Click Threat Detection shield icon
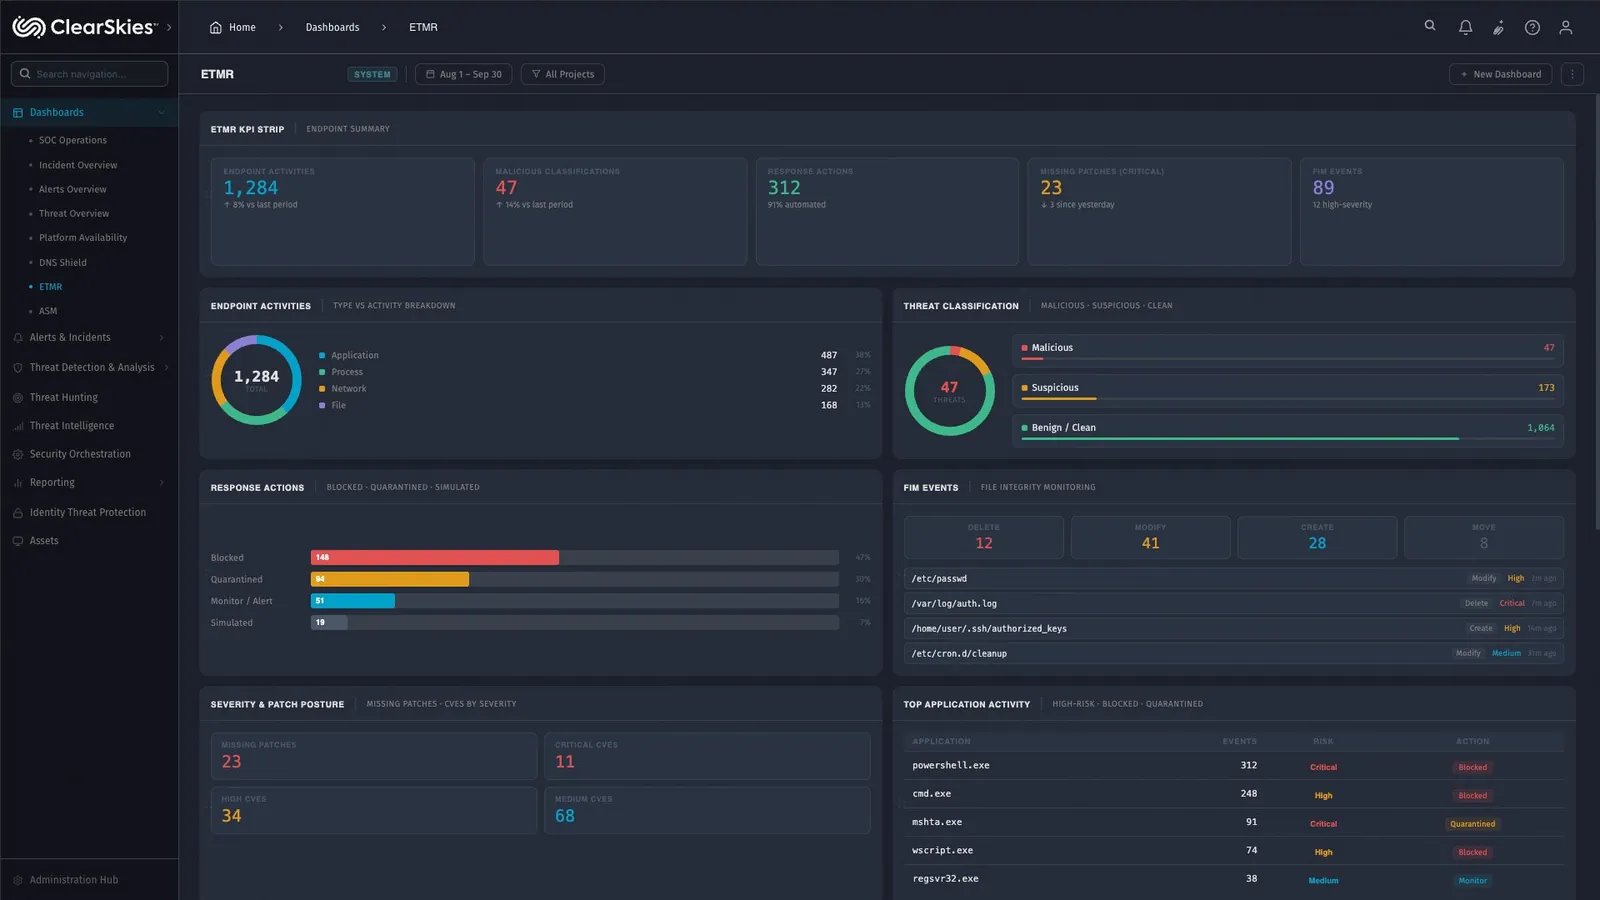The width and height of the screenshot is (1600, 900). [18, 368]
